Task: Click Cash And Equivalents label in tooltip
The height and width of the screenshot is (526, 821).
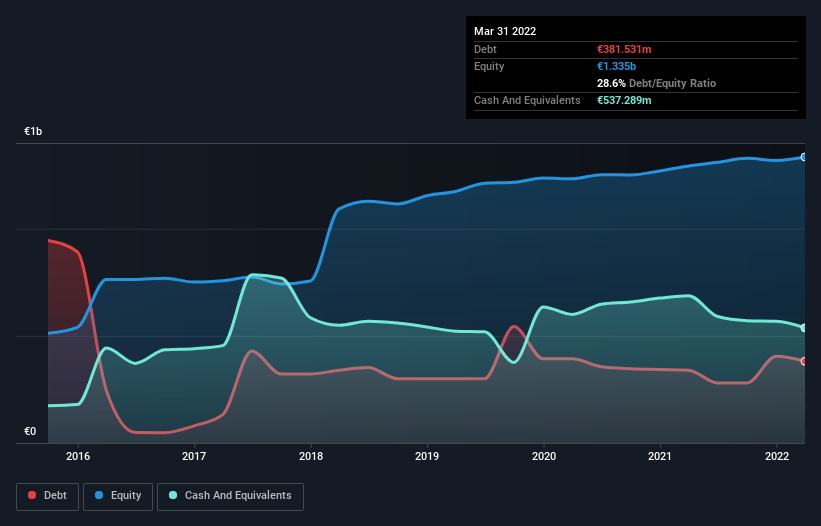Action: [527, 100]
